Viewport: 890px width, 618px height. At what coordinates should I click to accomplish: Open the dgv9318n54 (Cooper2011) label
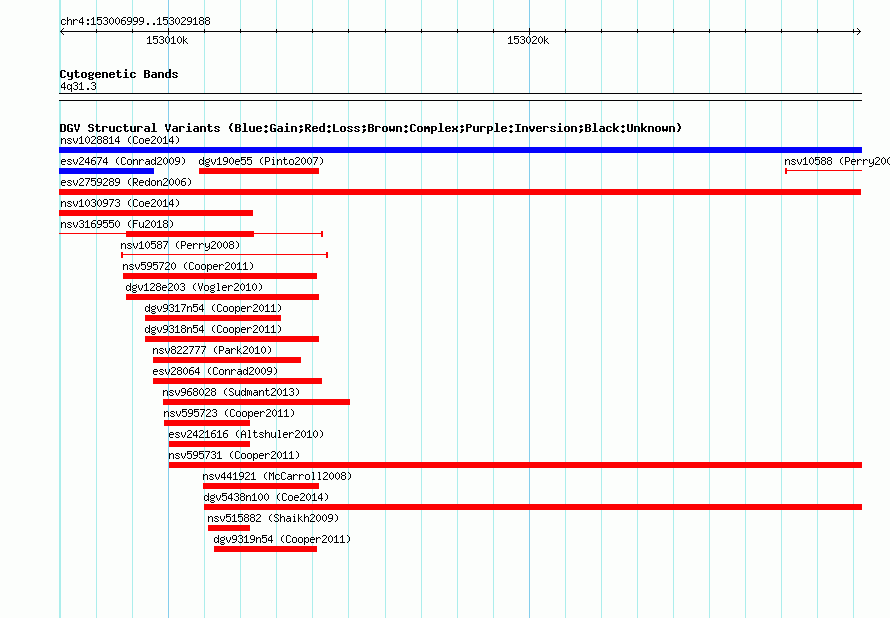click(213, 329)
